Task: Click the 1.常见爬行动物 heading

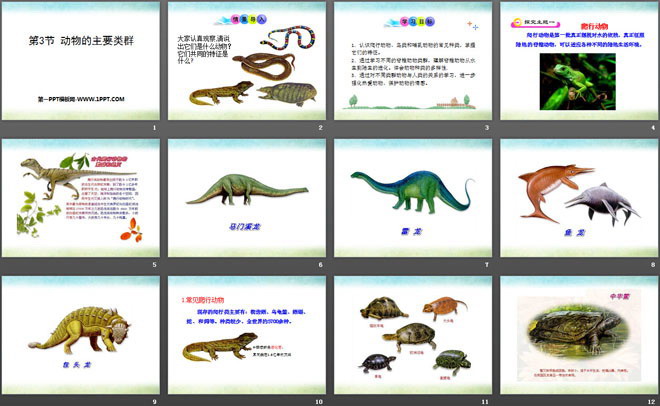Action: point(202,300)
